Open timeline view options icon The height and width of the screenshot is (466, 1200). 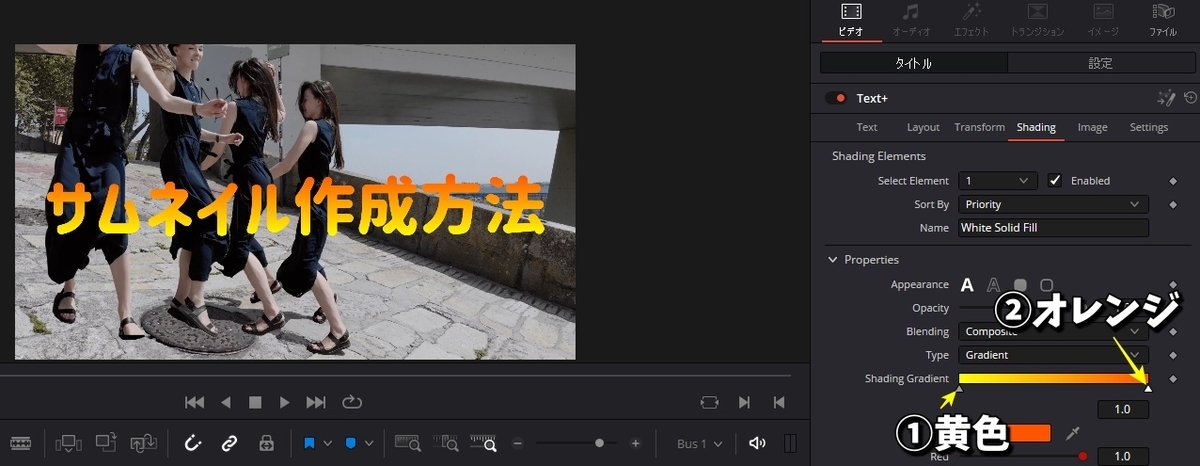tap(21, 443)
